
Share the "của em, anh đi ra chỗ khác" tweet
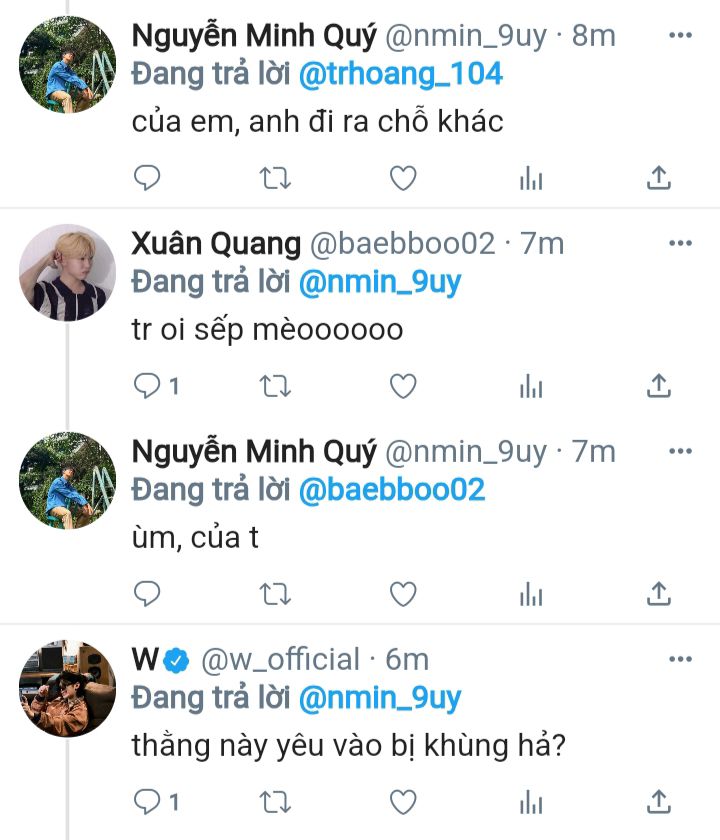point(658,178)
